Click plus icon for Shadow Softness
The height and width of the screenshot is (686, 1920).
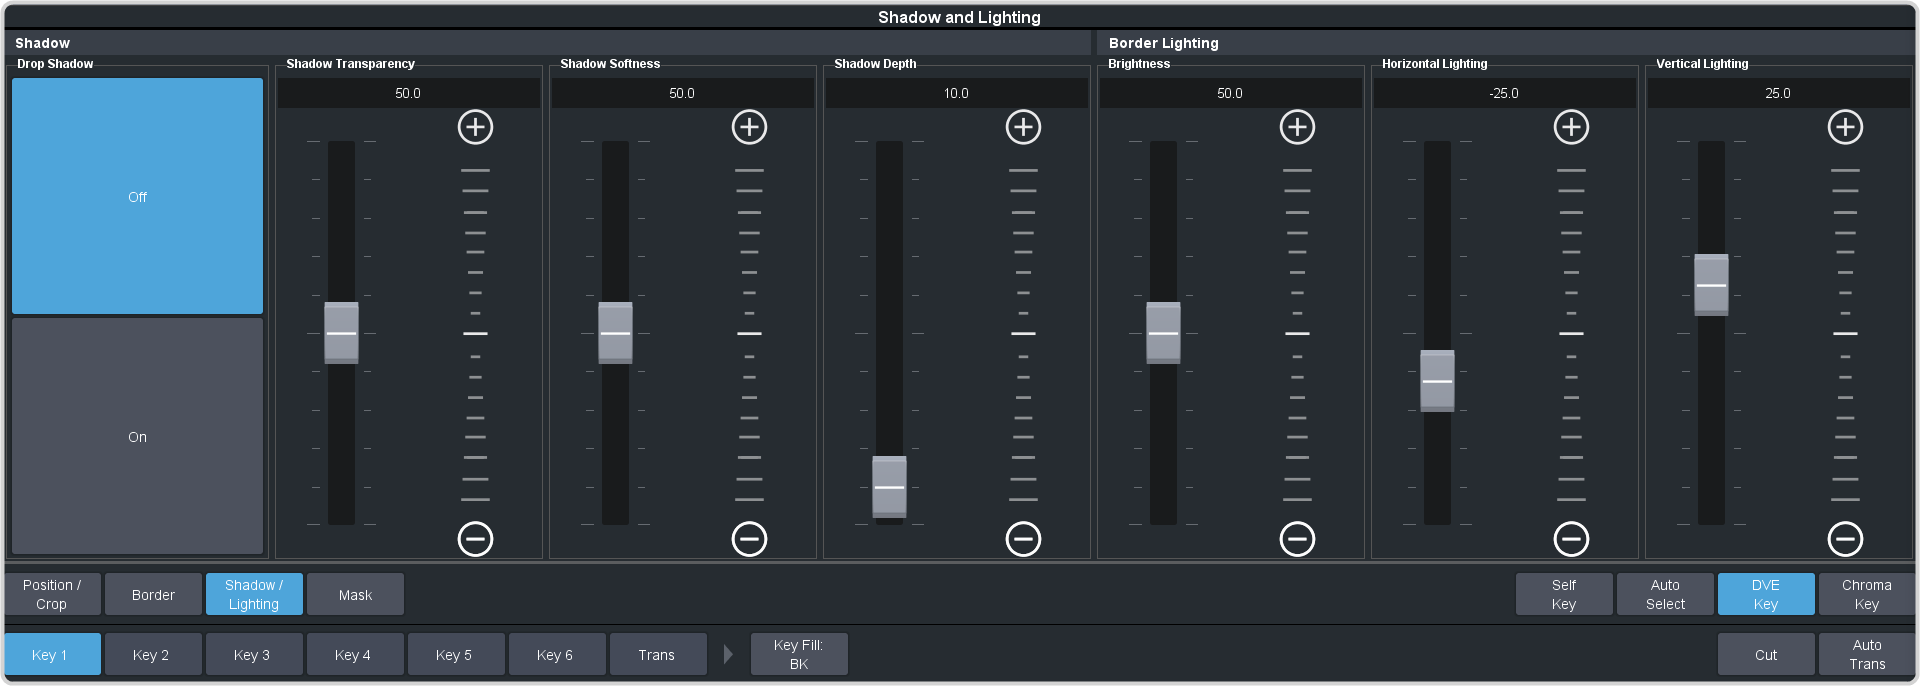(x=749, y=127)
